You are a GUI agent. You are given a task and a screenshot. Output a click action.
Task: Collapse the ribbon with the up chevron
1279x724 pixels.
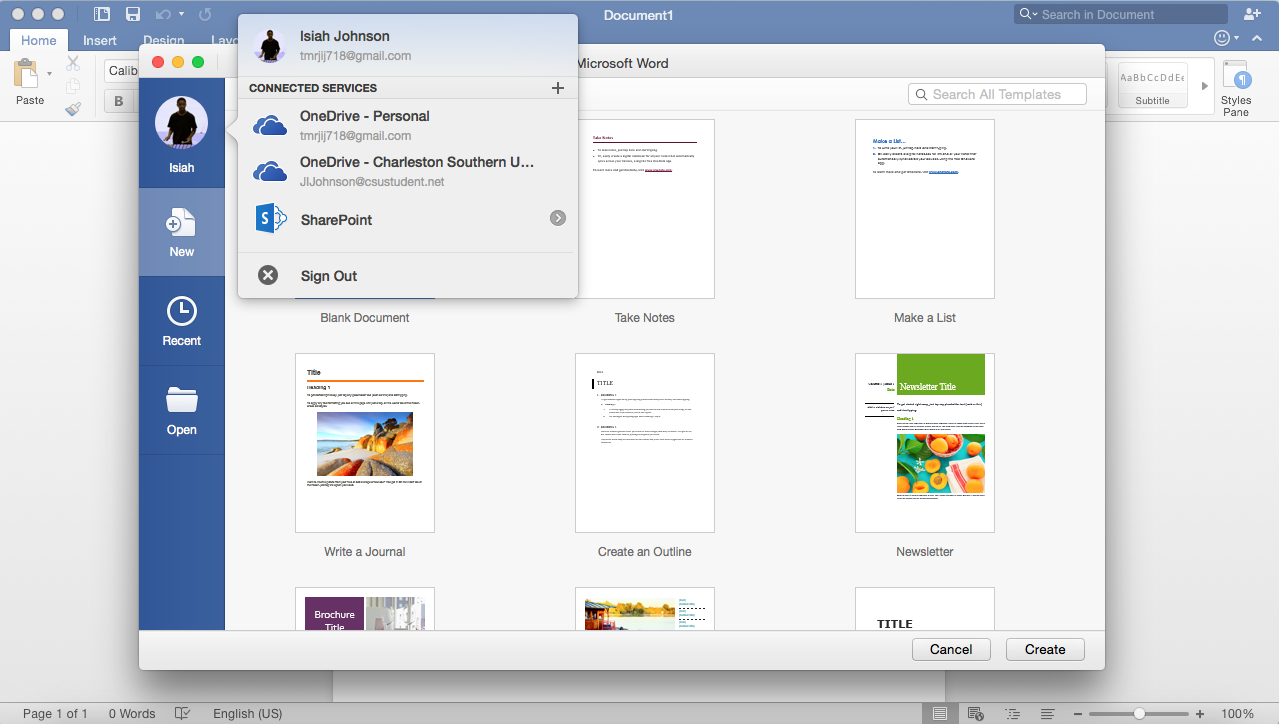pyautogui.click(x=1256, y=38)
